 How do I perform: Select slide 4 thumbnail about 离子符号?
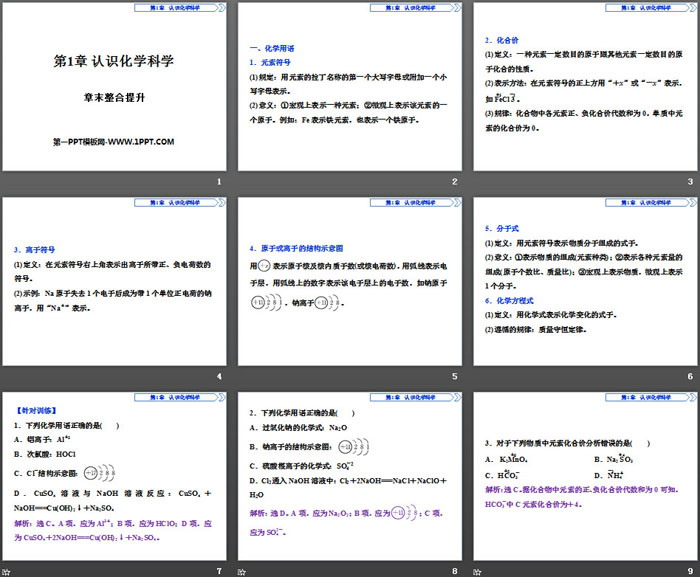click(114, 282)
